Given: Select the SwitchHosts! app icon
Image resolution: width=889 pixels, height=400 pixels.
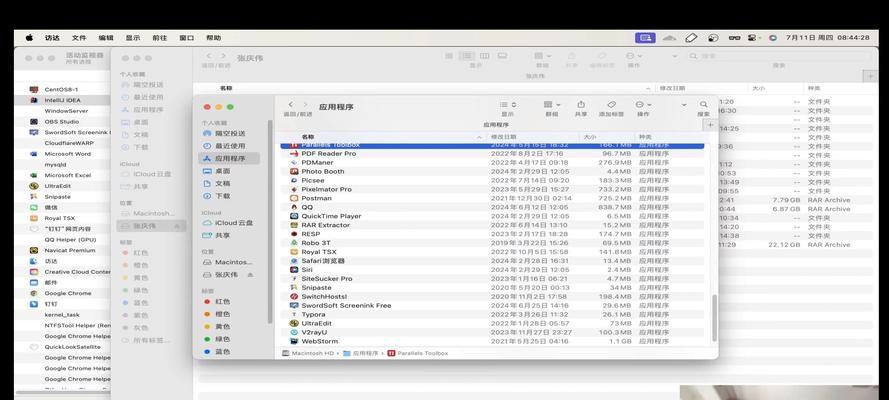Looking at the screenshot, I should pyautogui.click(x=294, y=296).
